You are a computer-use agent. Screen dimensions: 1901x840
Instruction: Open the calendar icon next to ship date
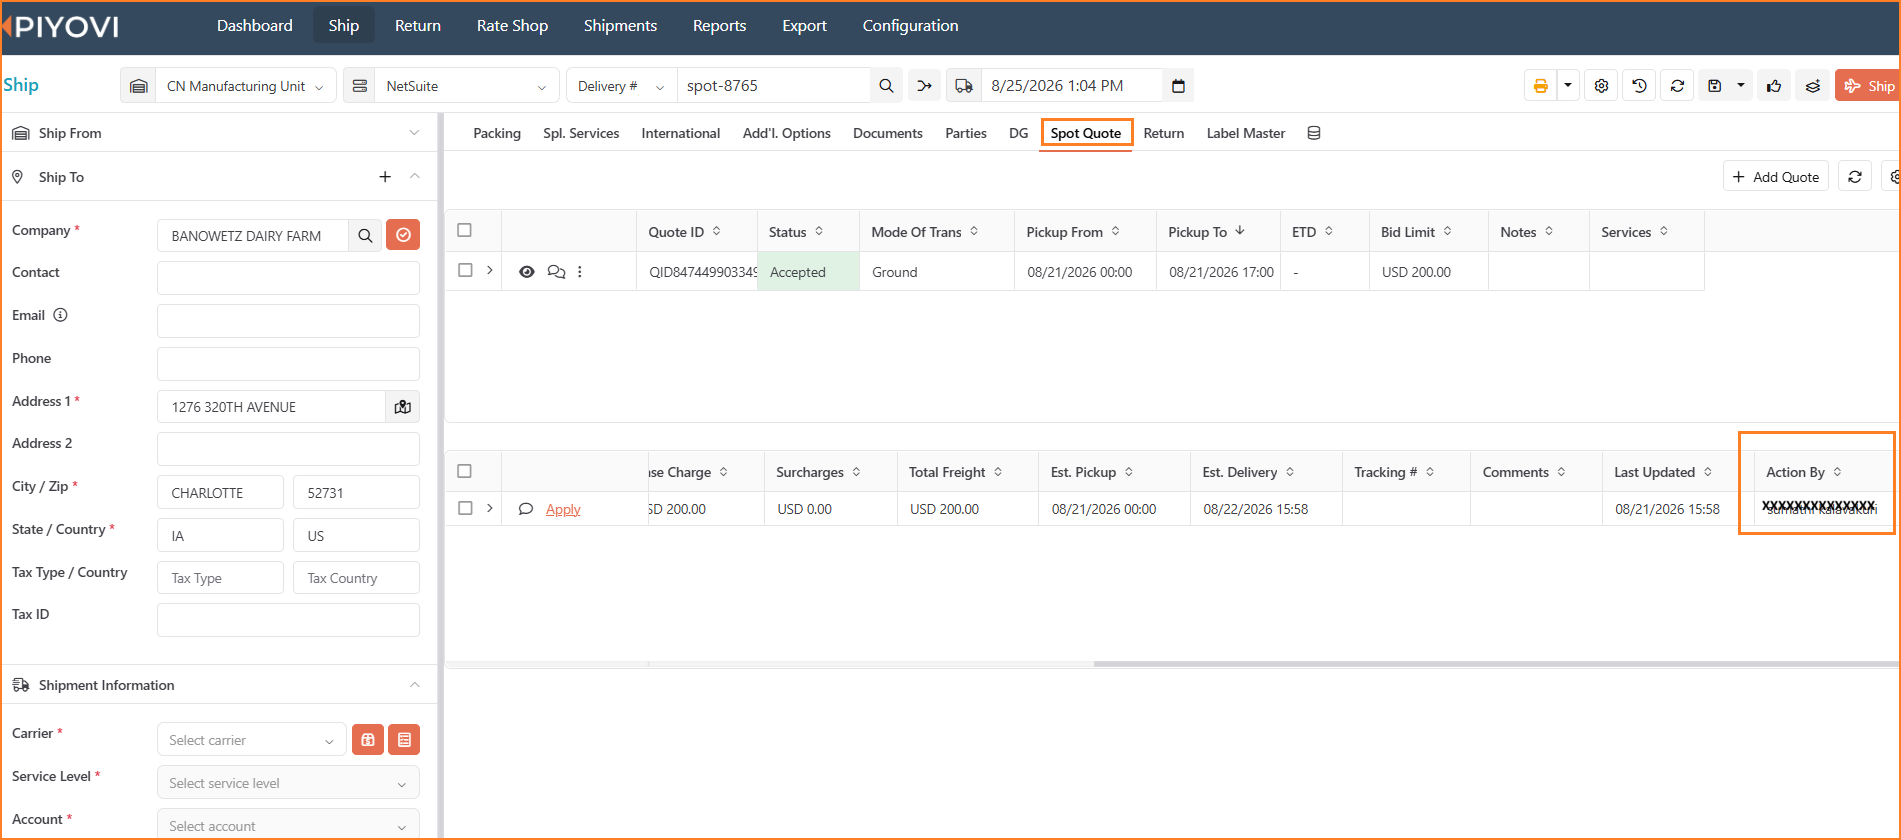(1178, 86)
